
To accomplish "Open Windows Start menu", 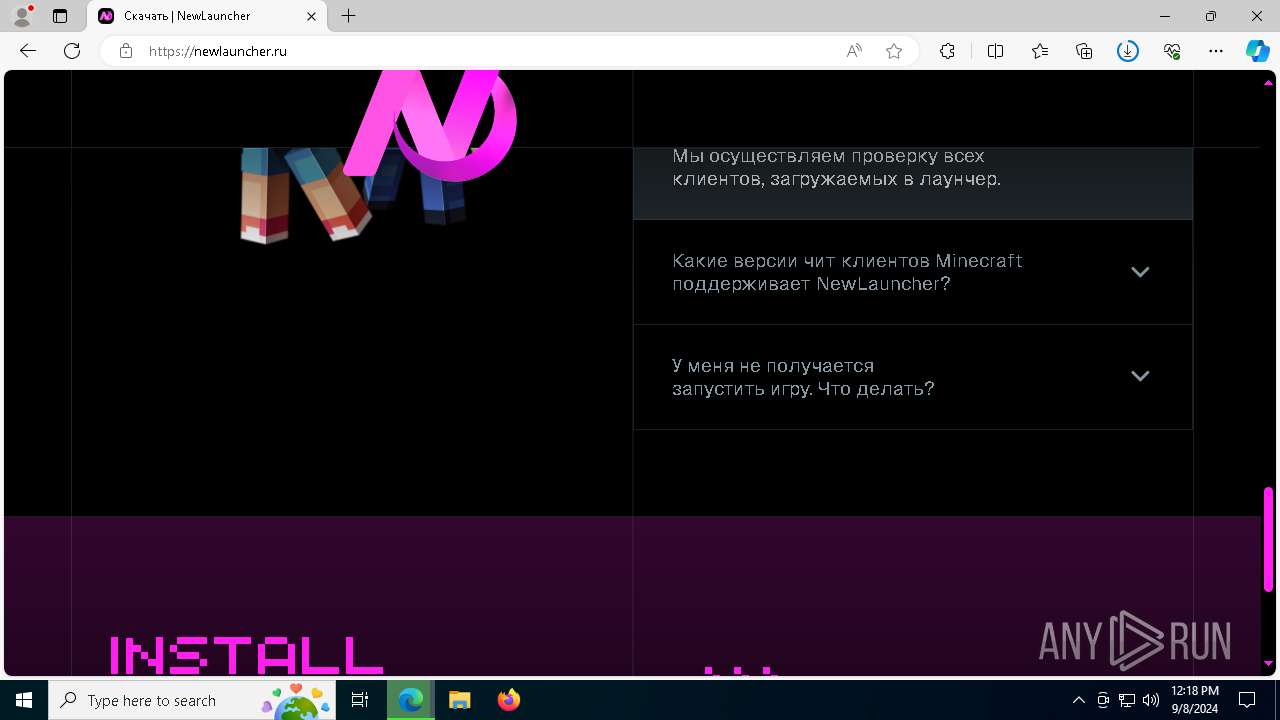I will [24, 700].
